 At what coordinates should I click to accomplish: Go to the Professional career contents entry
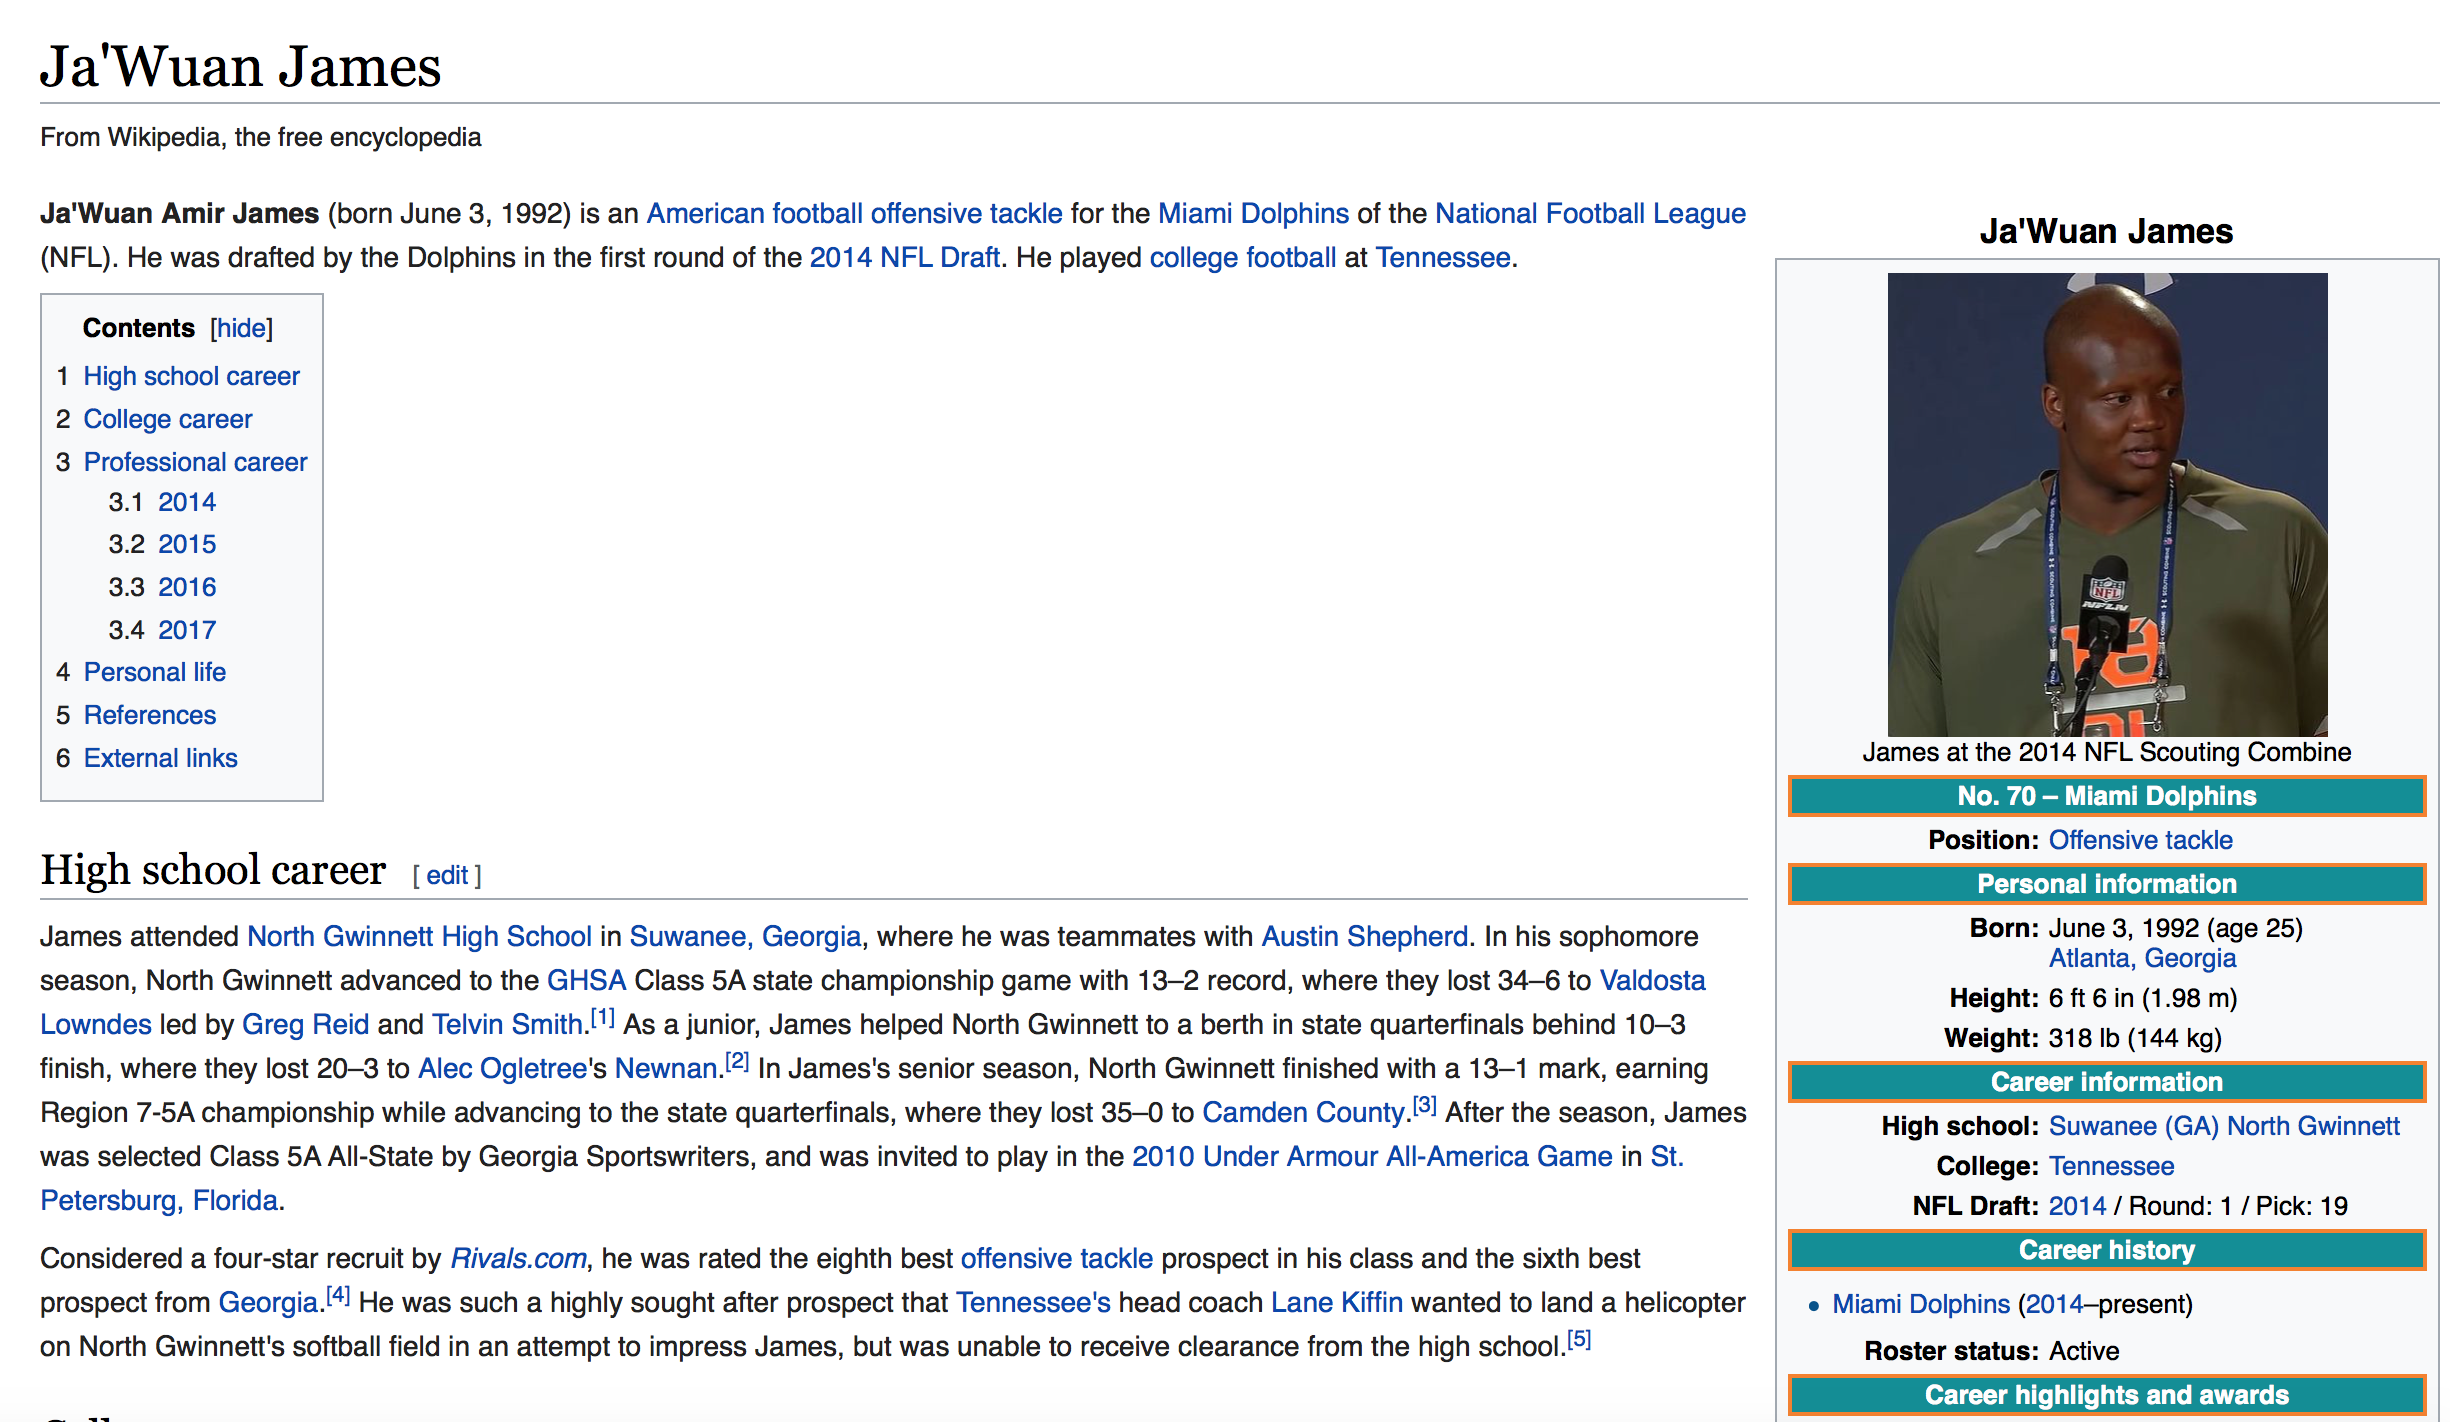coord(195,462)
